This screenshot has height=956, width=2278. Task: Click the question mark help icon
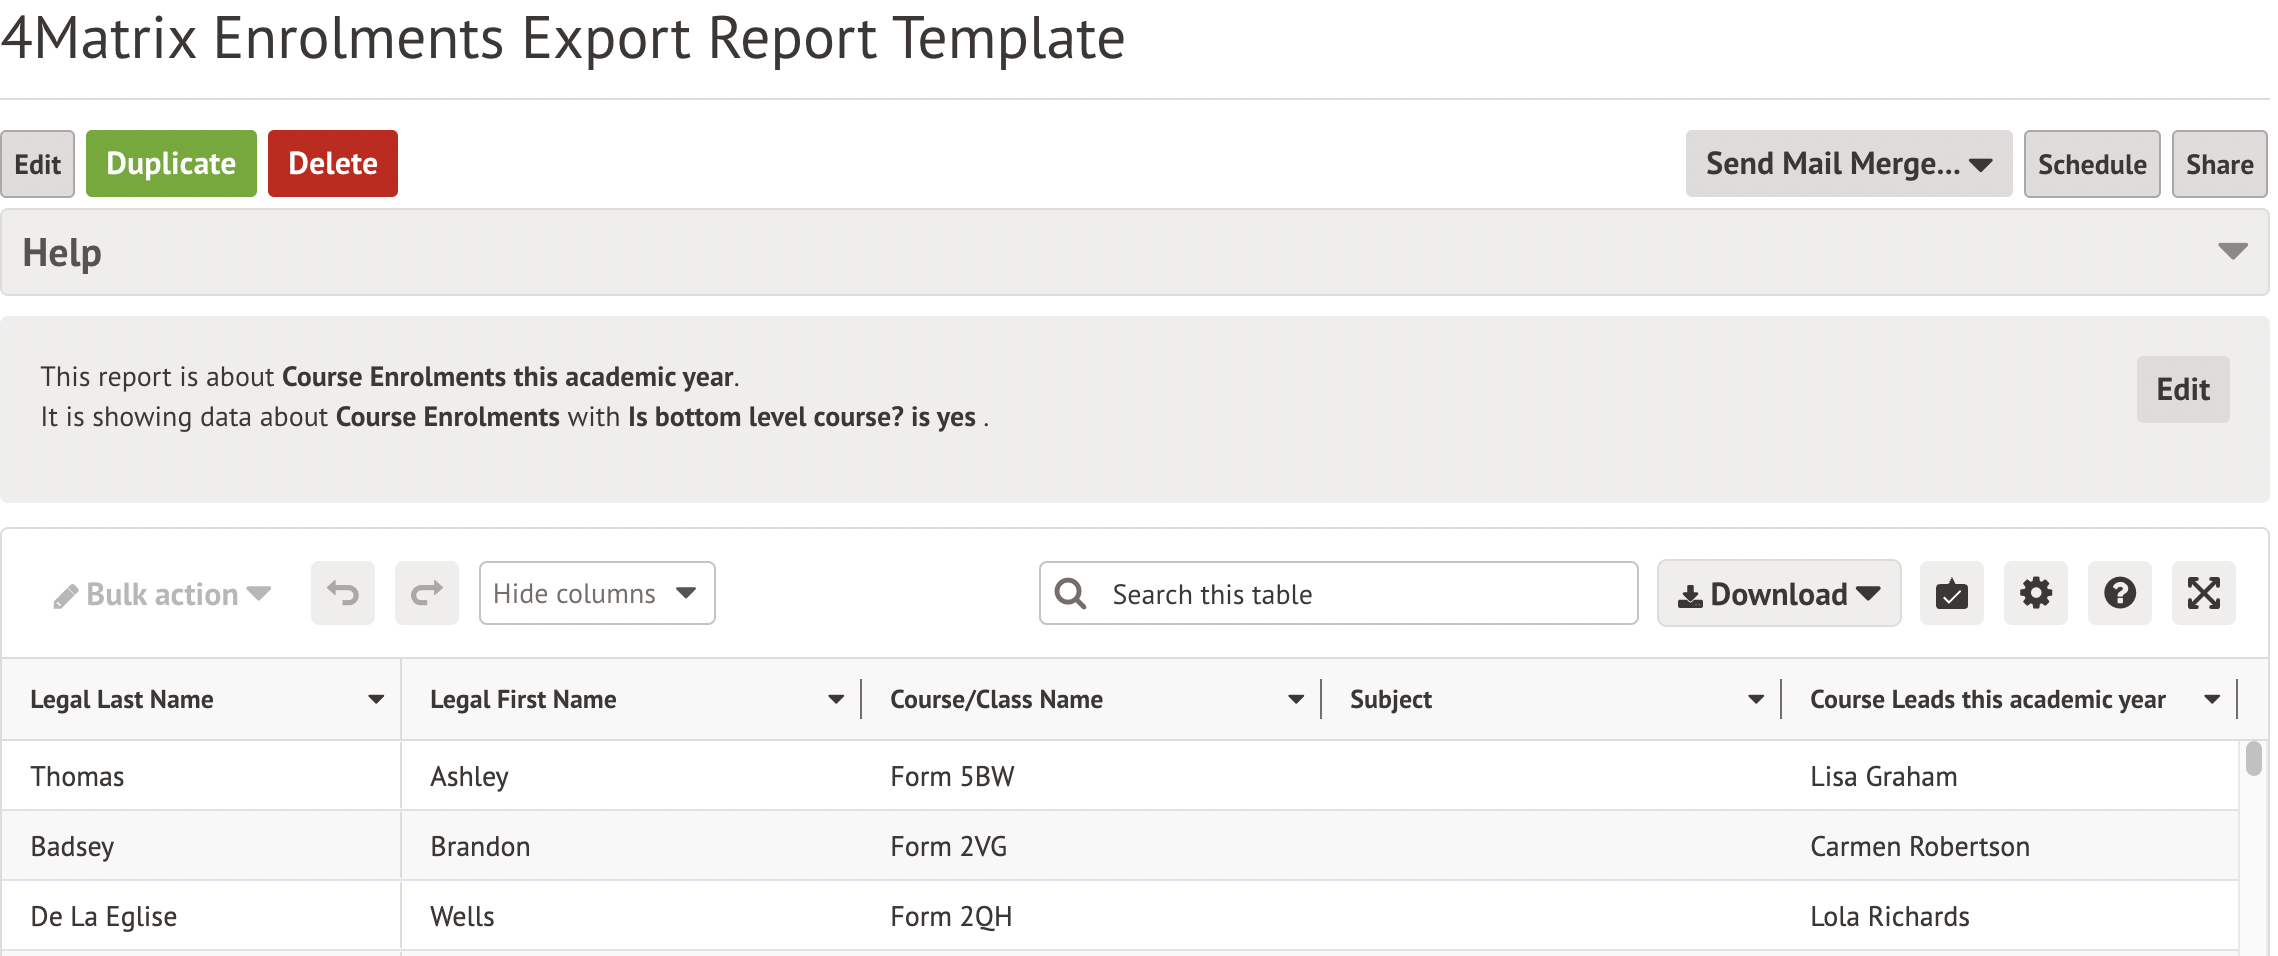pos(2119,594)
